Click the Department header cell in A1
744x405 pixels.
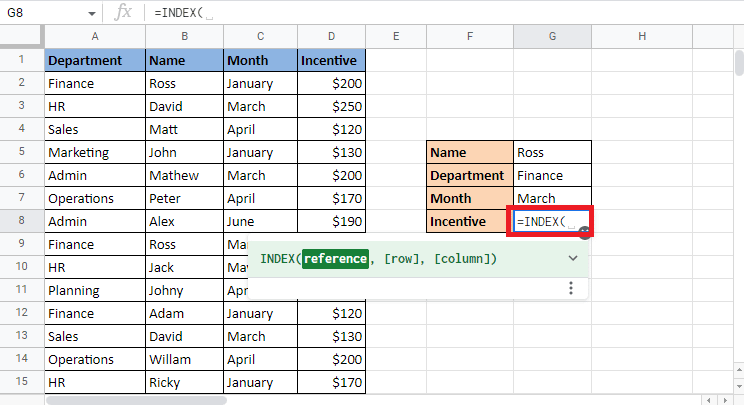(94, 60)
